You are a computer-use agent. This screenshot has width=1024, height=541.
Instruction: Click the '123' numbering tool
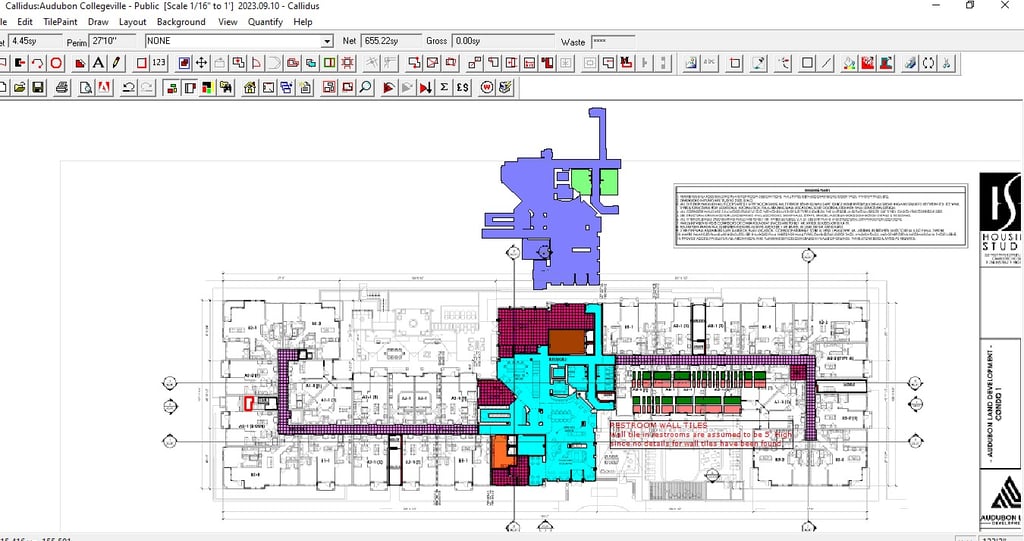click(159, 63)
